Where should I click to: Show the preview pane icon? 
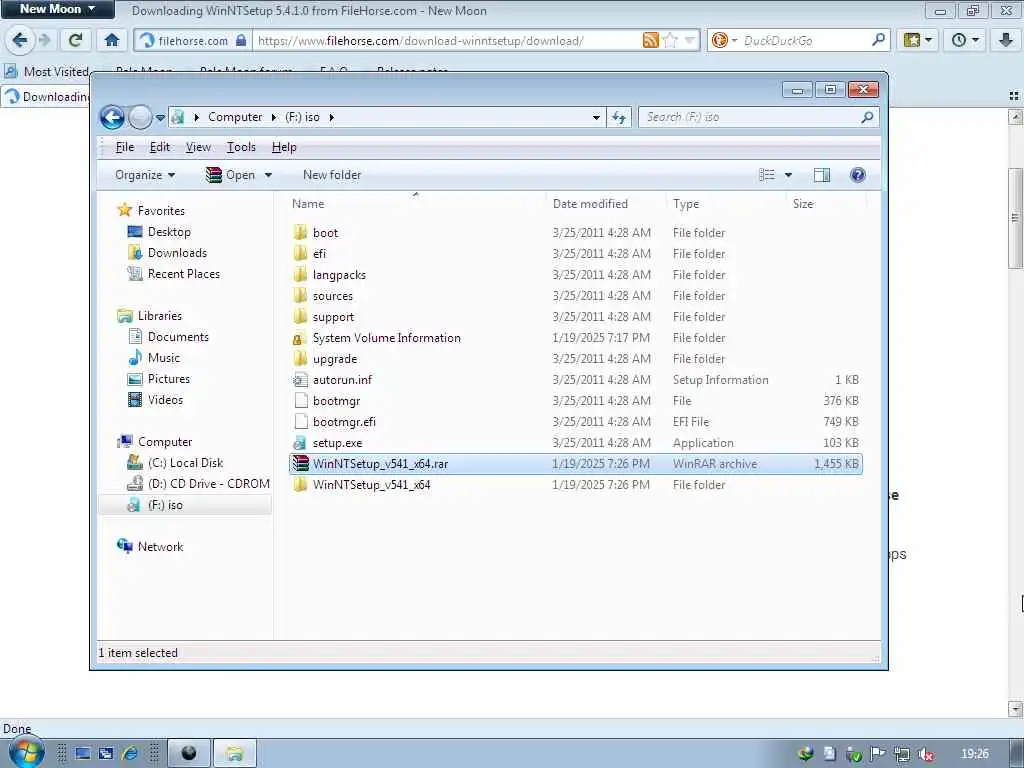(x=822, y=175)
